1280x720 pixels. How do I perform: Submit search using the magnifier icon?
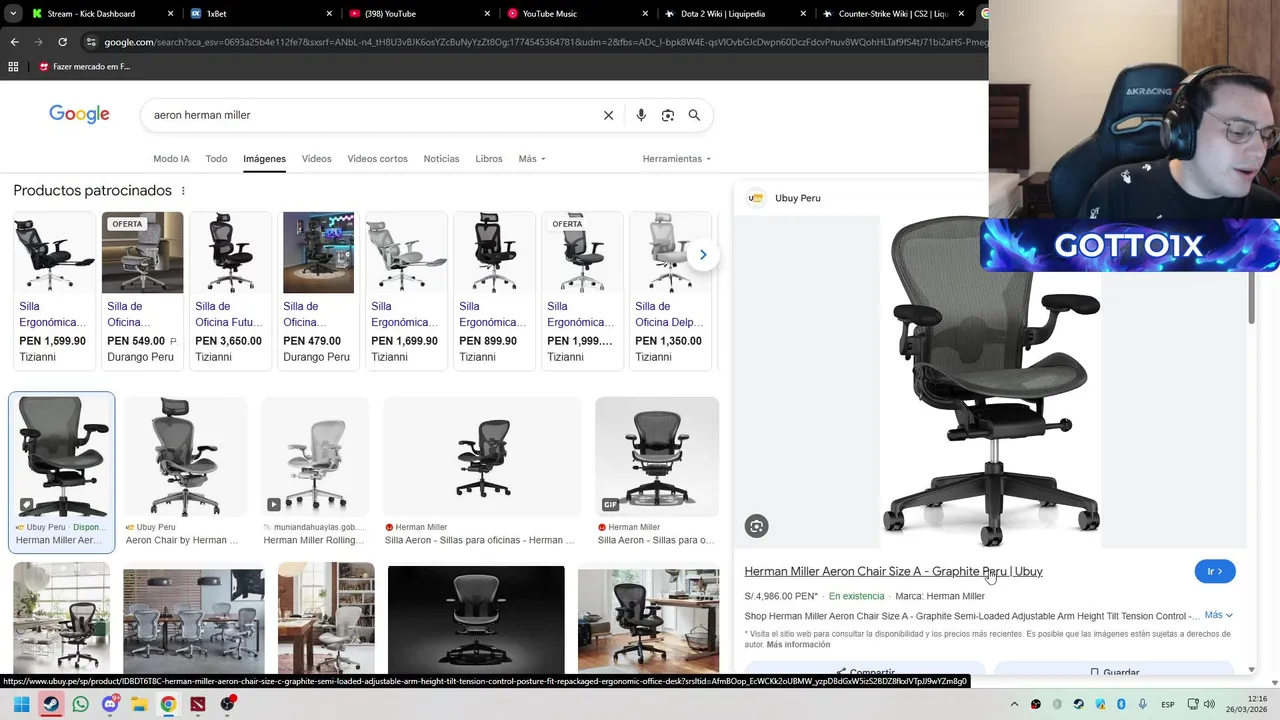[x=694, y=115]
